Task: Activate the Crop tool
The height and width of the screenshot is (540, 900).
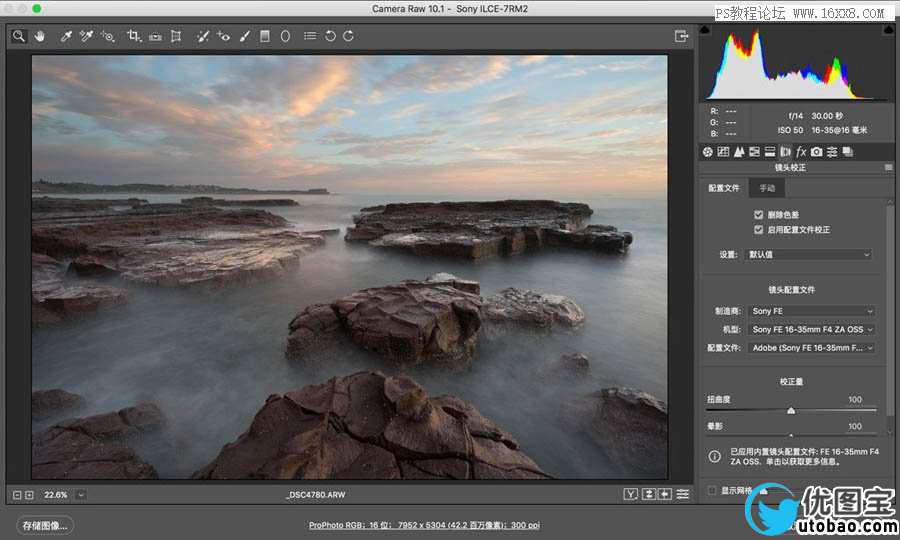Action: click(133, 36)
